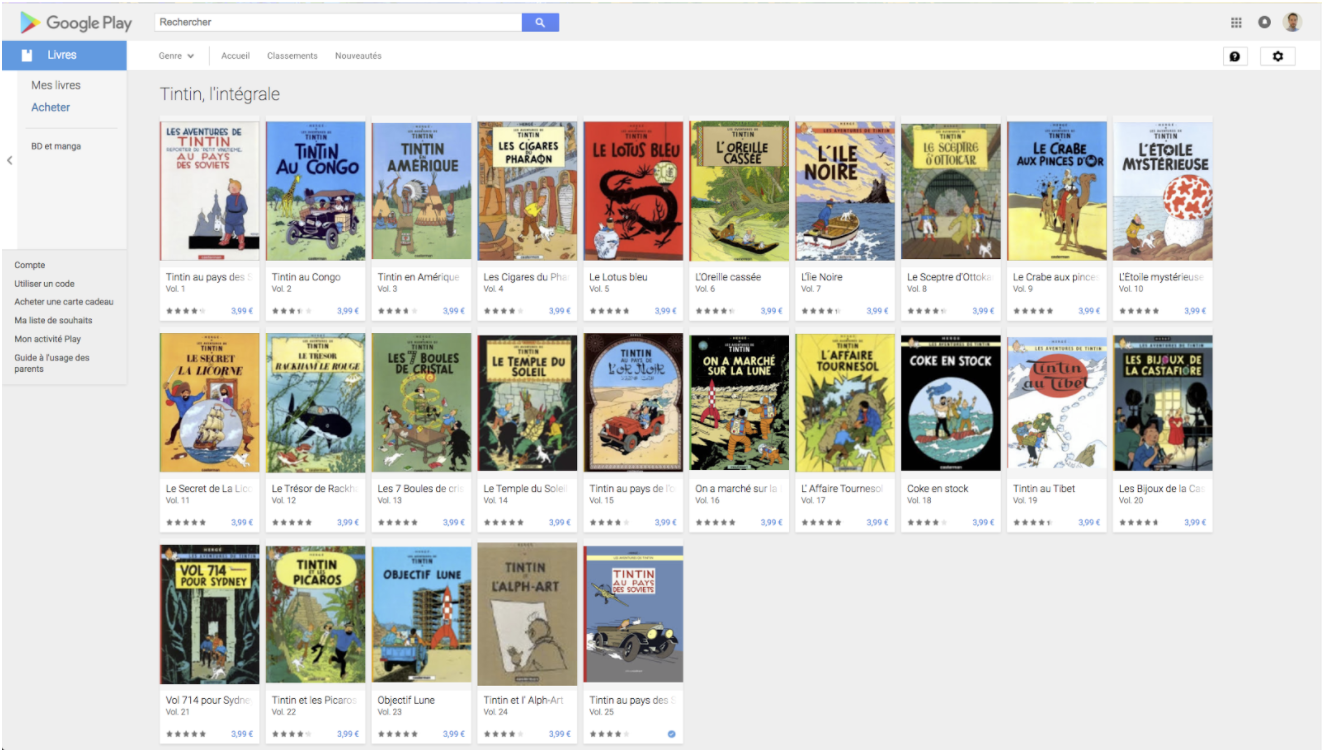1324x754 pixels.
Task: Open the Google apps grid icon
Action: point(1236,22)
